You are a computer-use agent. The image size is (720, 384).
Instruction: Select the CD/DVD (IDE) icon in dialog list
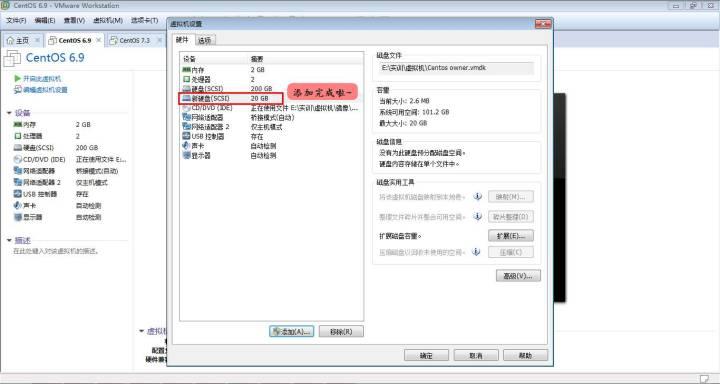(x=186, y=108)
